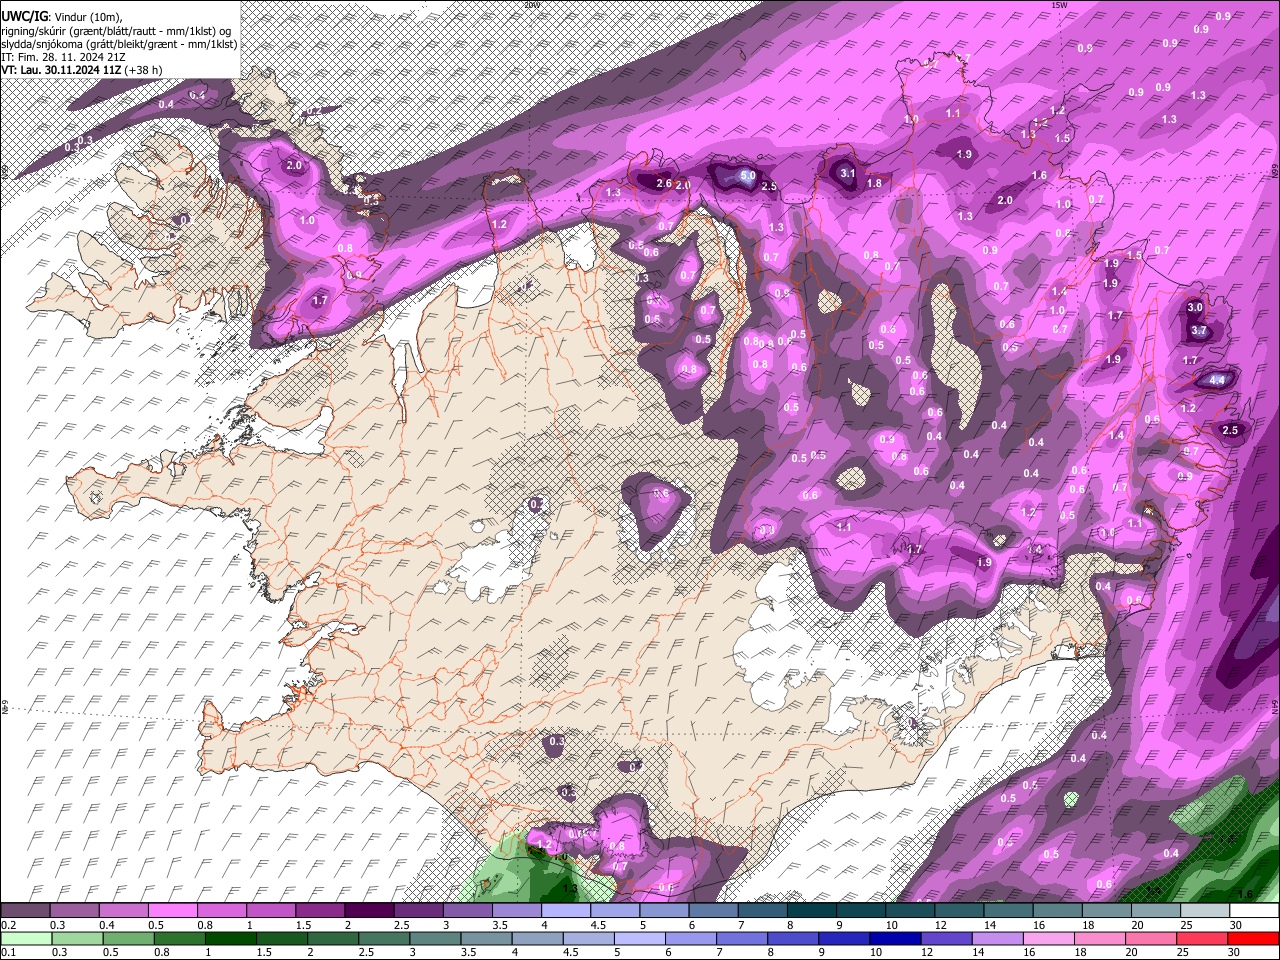The width and height of the screenshot is (1280, 960).
Task: Click the "3.0" precipitation value in the east
Action: [1194, 307]
